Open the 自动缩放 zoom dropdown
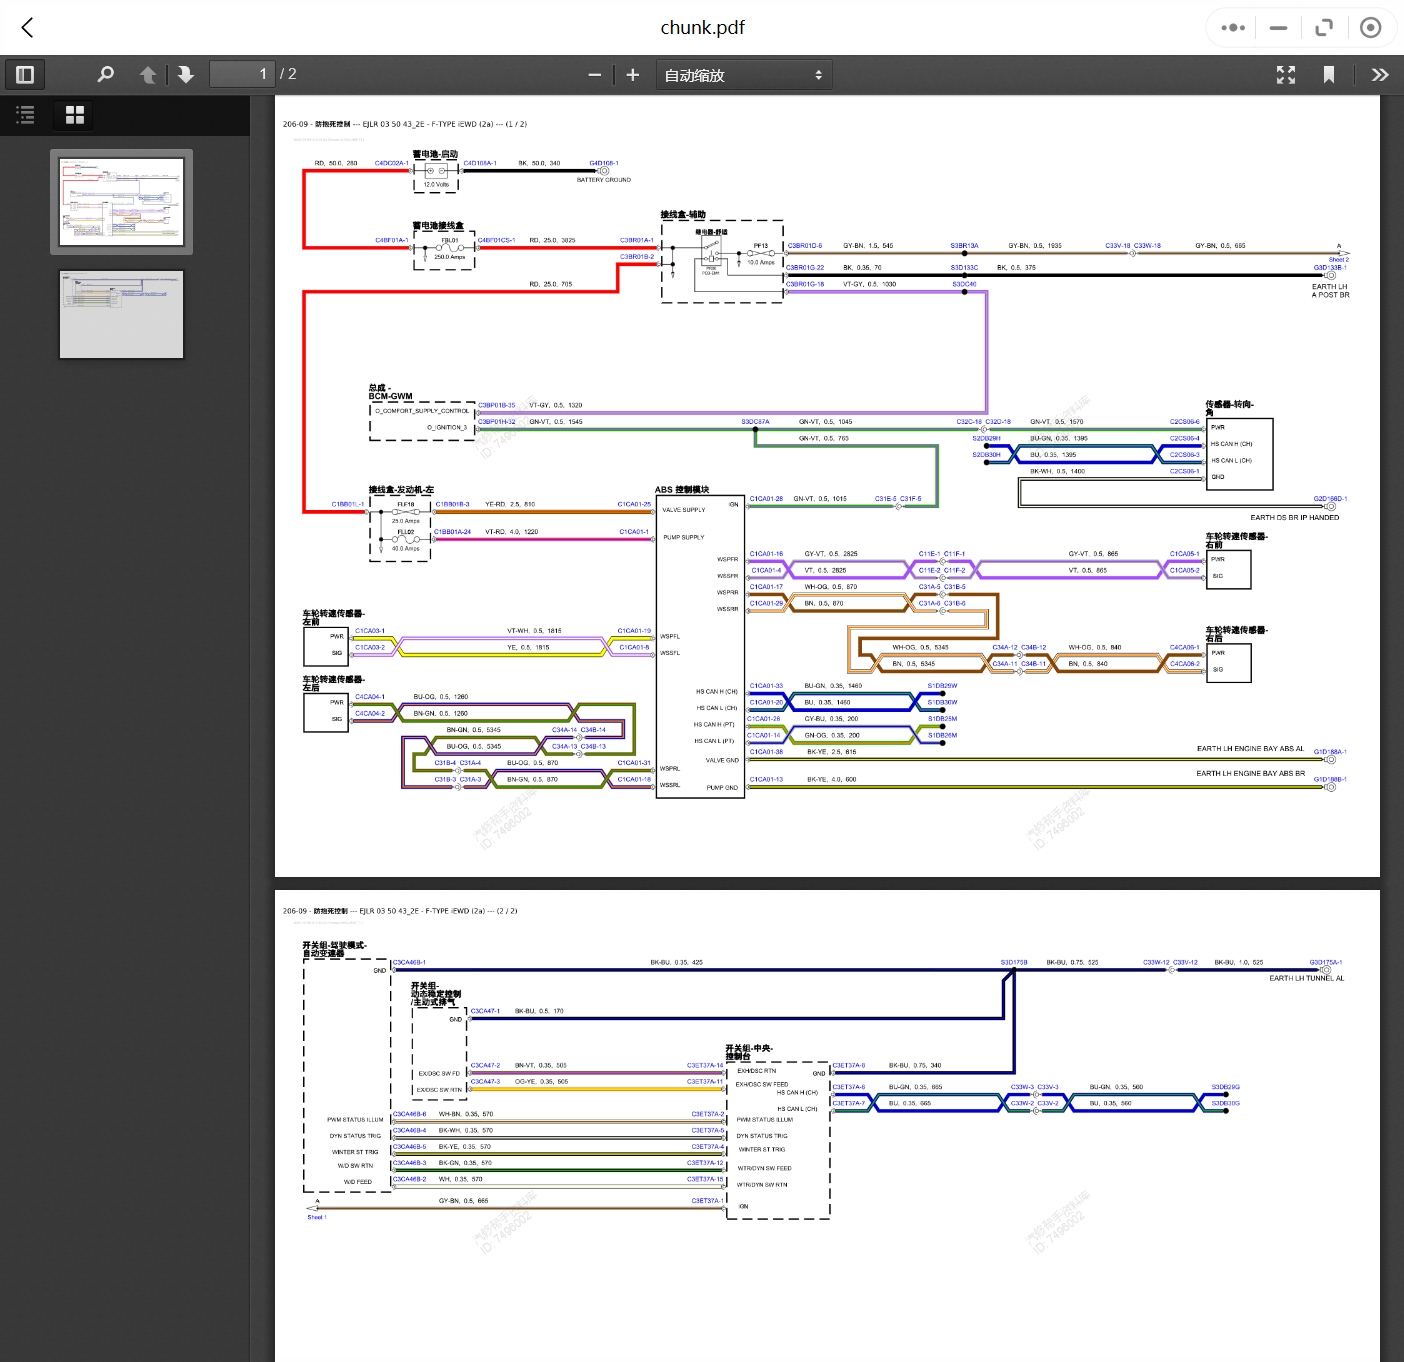 coord(743,75)
